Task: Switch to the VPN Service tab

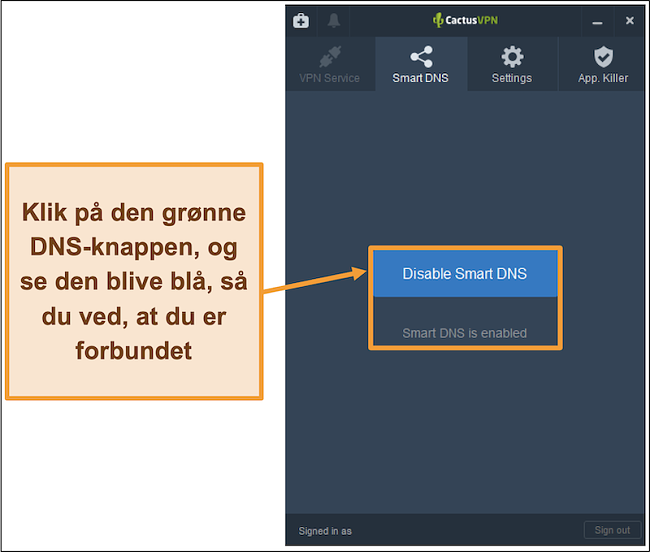Action: pos(330,64)
